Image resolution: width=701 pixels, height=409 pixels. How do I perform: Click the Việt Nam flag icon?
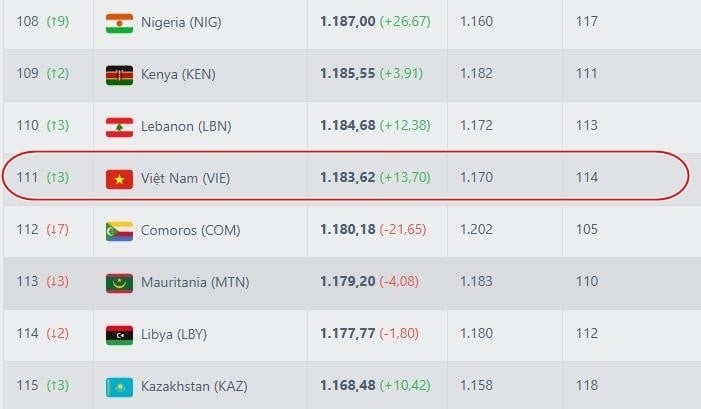(119, 178)
